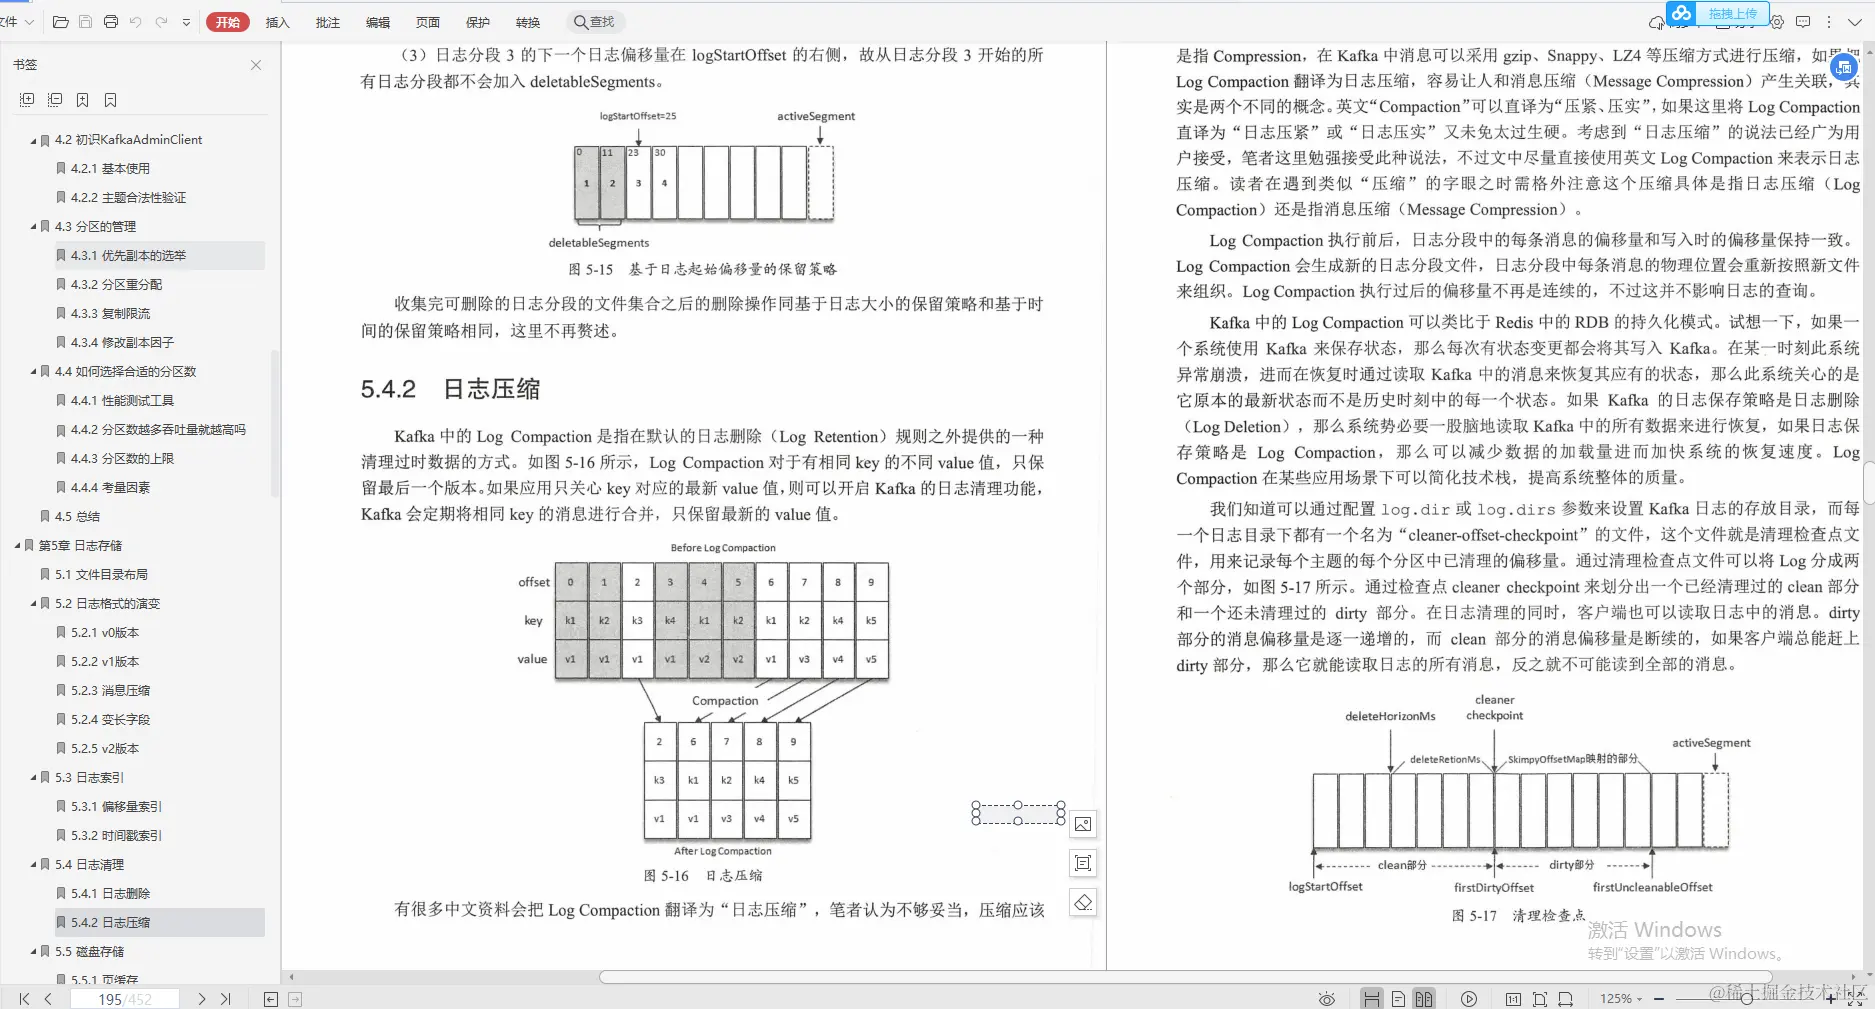Open the 查找 search box
Image resolution: width=1875 pixels, height=1009 pixels.
click(595, 21)
